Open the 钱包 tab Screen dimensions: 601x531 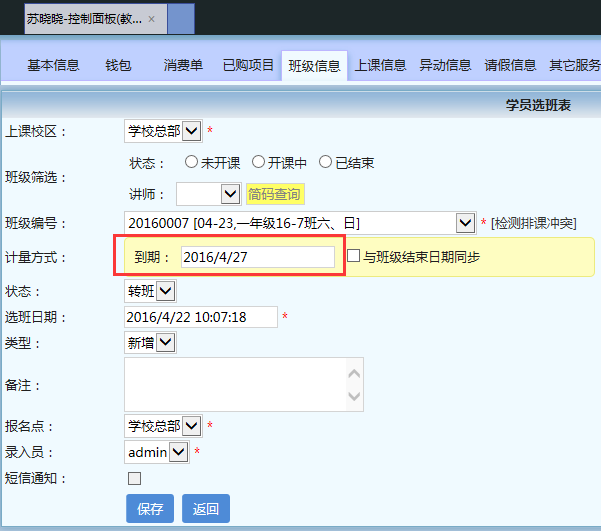(x=118, y=65)
